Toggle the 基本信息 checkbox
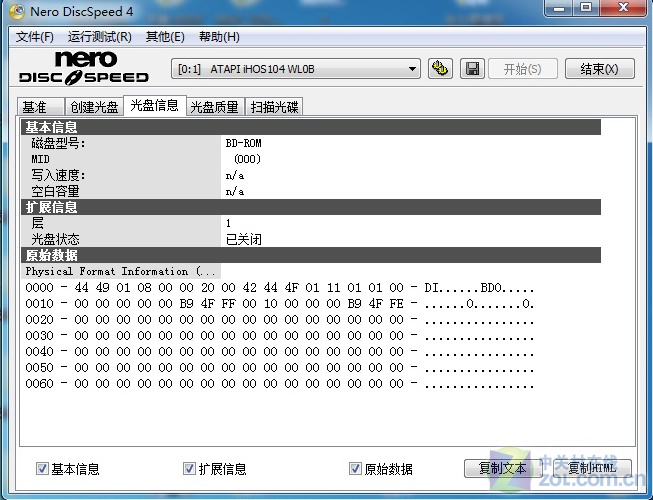653x500 pixels. (42, 468)
